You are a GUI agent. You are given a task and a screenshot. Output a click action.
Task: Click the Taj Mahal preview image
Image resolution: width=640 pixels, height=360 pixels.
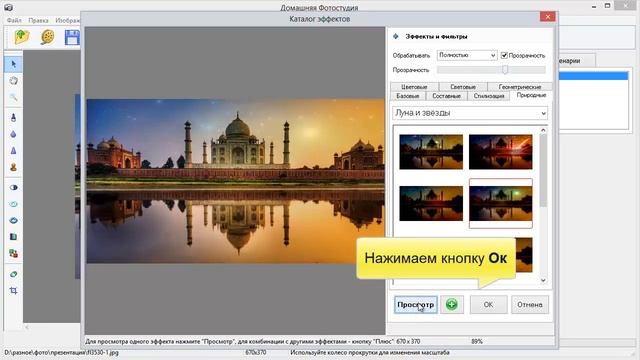tap(236, 181)
